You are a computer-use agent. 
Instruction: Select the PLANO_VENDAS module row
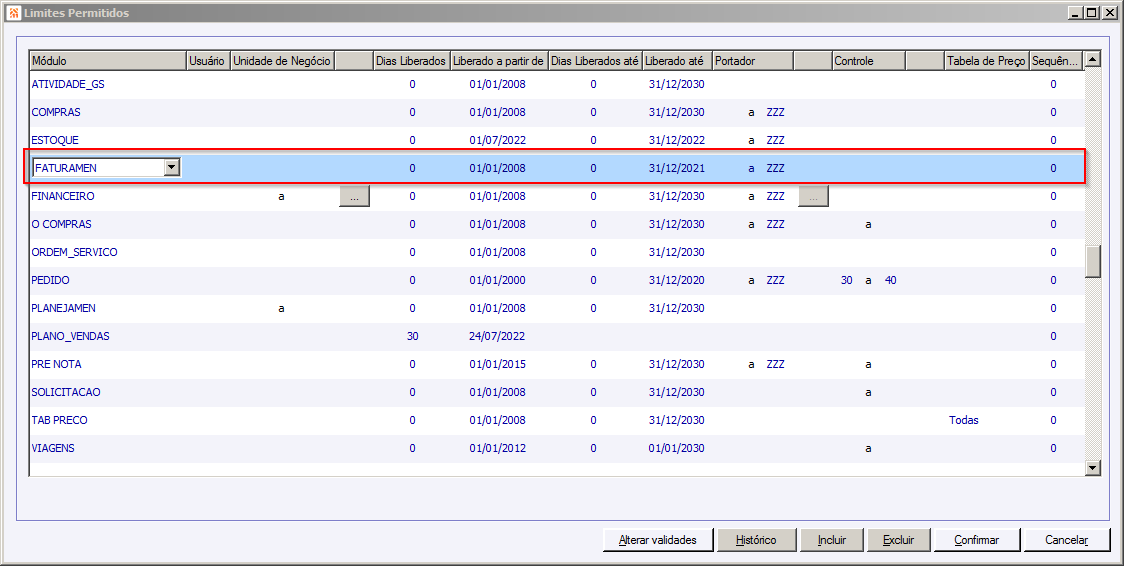coord(556,336)
